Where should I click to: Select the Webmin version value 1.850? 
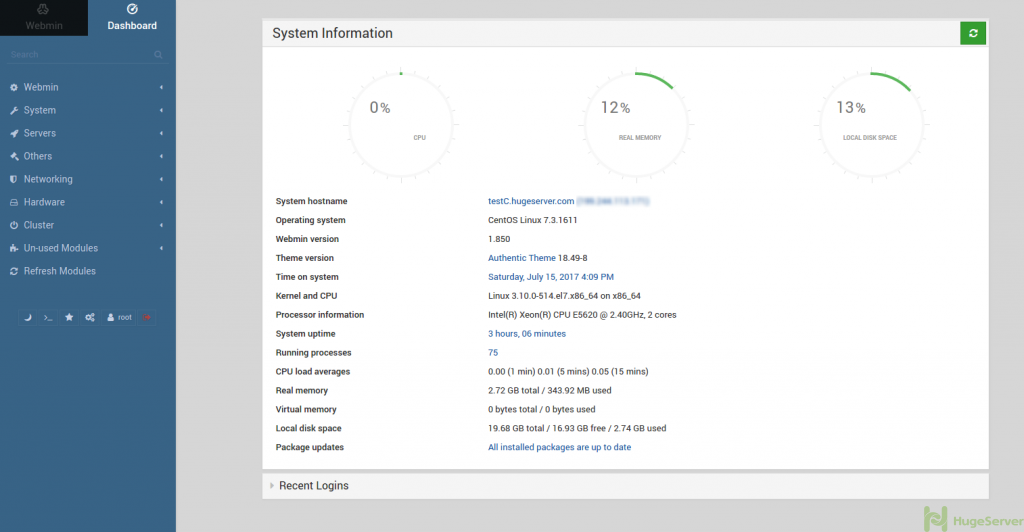(499, 239)
